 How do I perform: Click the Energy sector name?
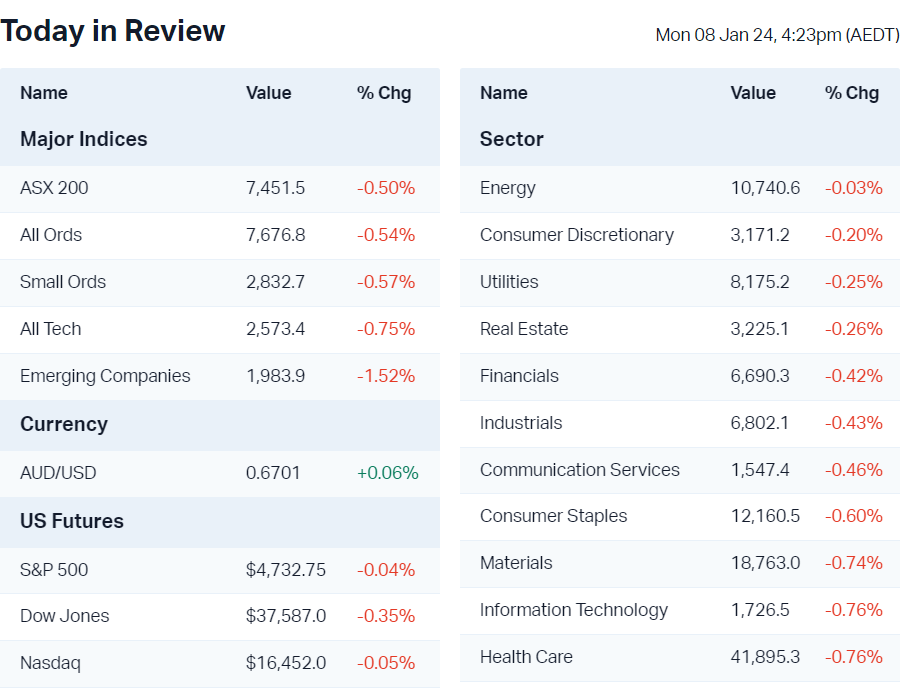(x=508, y=188)
